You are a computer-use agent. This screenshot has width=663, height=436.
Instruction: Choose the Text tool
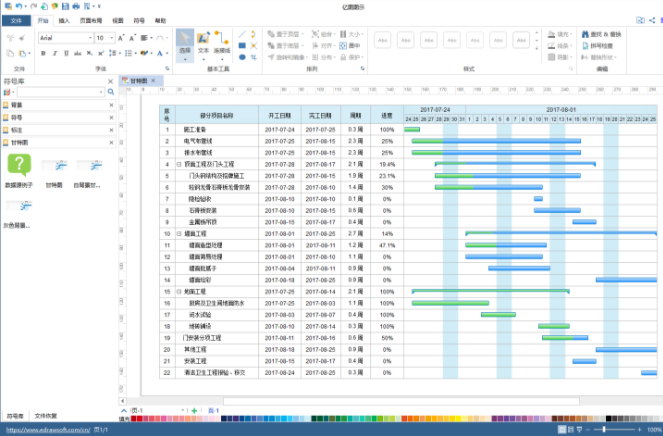coord(203,43)
